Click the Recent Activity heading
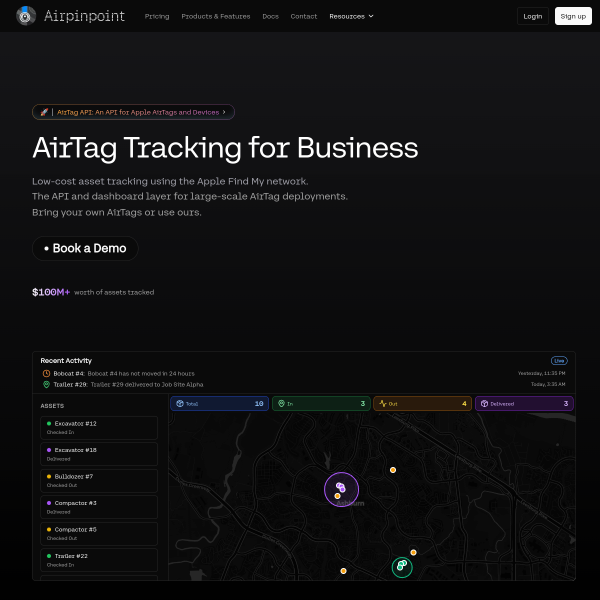Screen dimensions: 600x600 (x=66, y=360)
